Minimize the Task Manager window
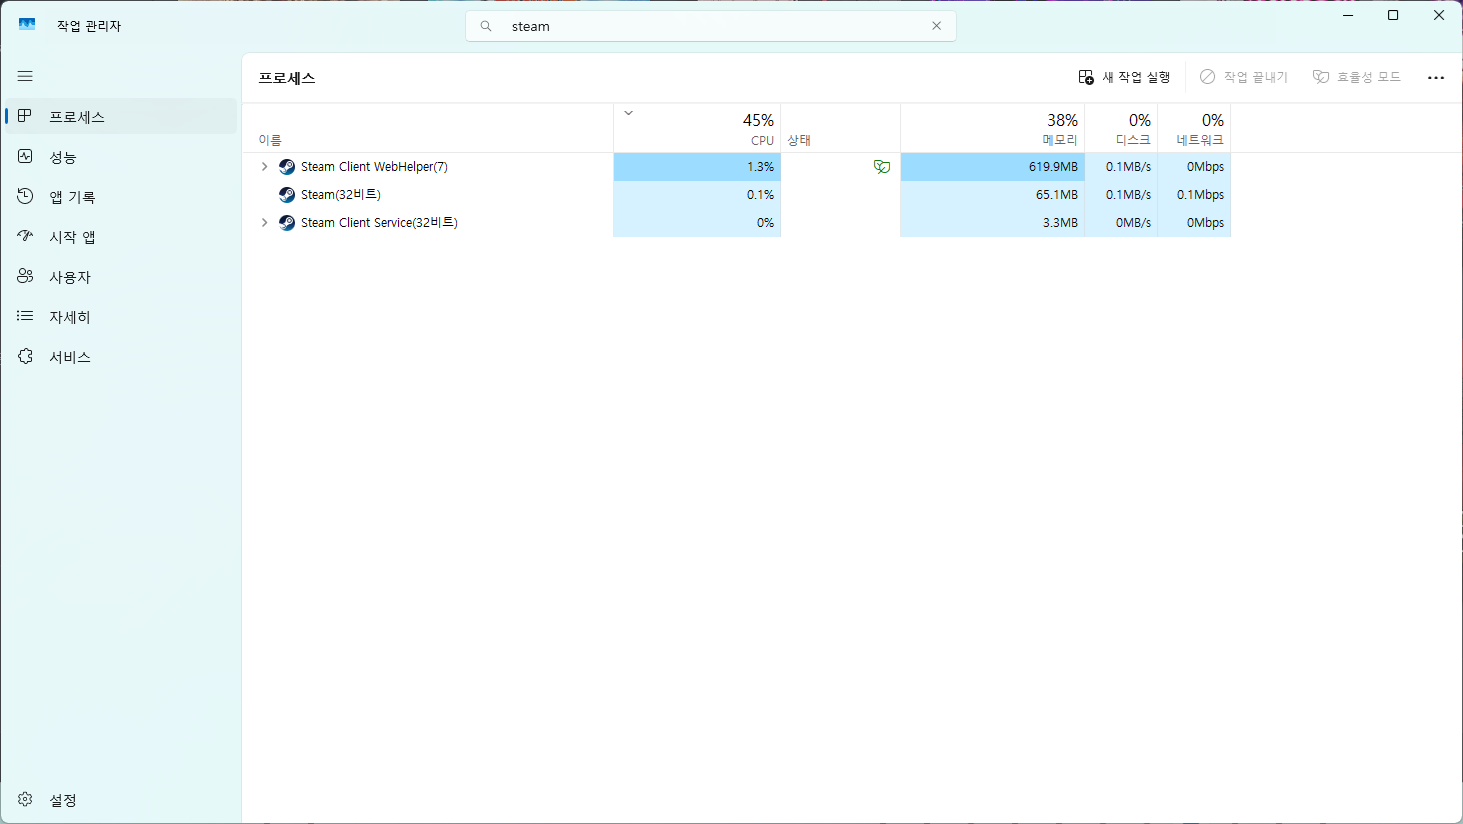 pos(1348,15)
